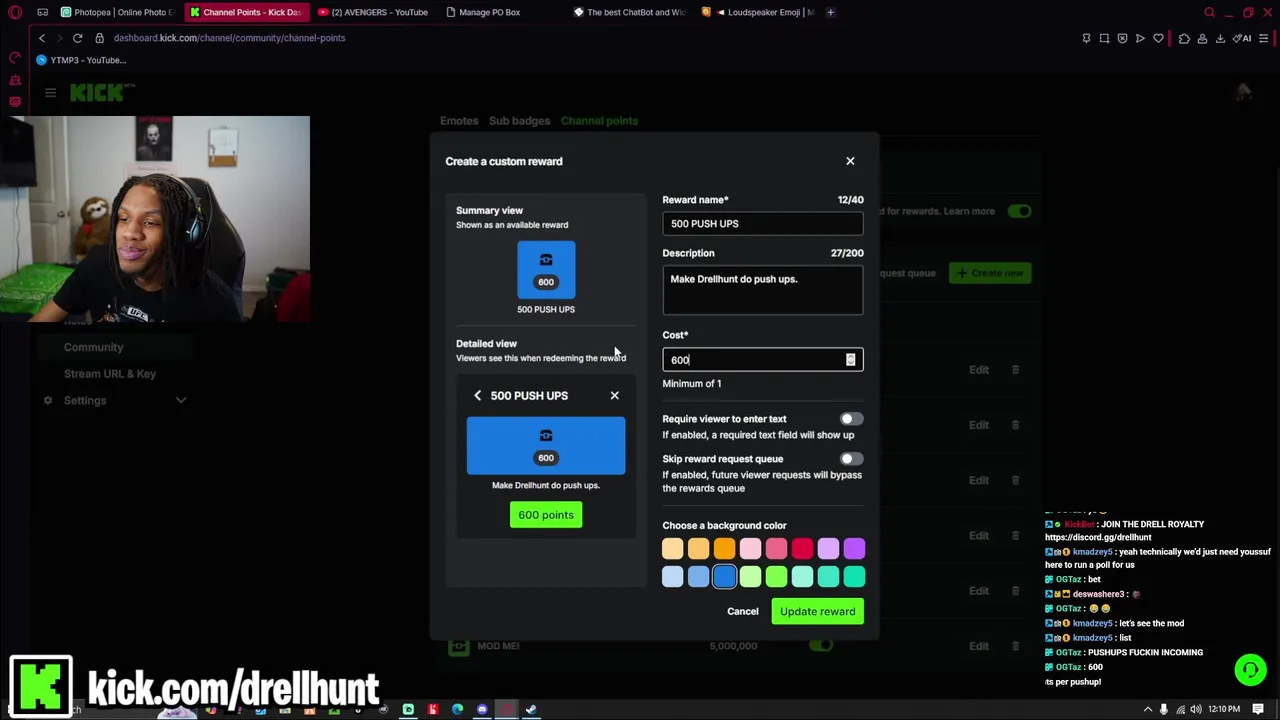The image size is (1280, 720).
Task: Select the bright green background color
Action: 776,576
